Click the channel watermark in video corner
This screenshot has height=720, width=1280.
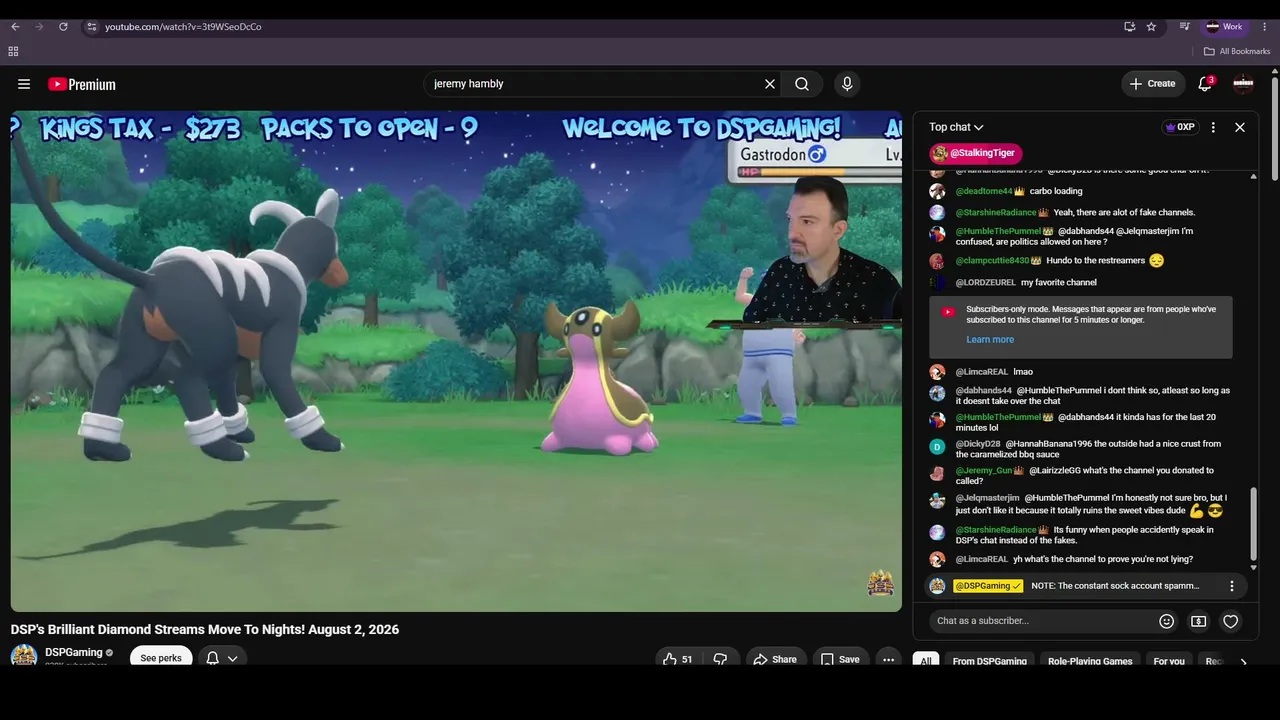[x=880, y=583]
